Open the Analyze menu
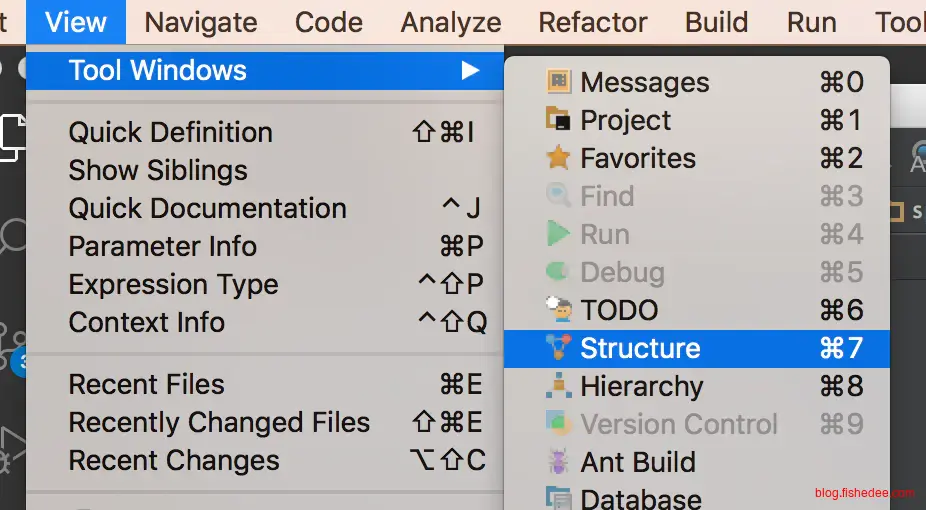Image resolution: width=926 pixels, height=510 pixels. coord(451,22)
